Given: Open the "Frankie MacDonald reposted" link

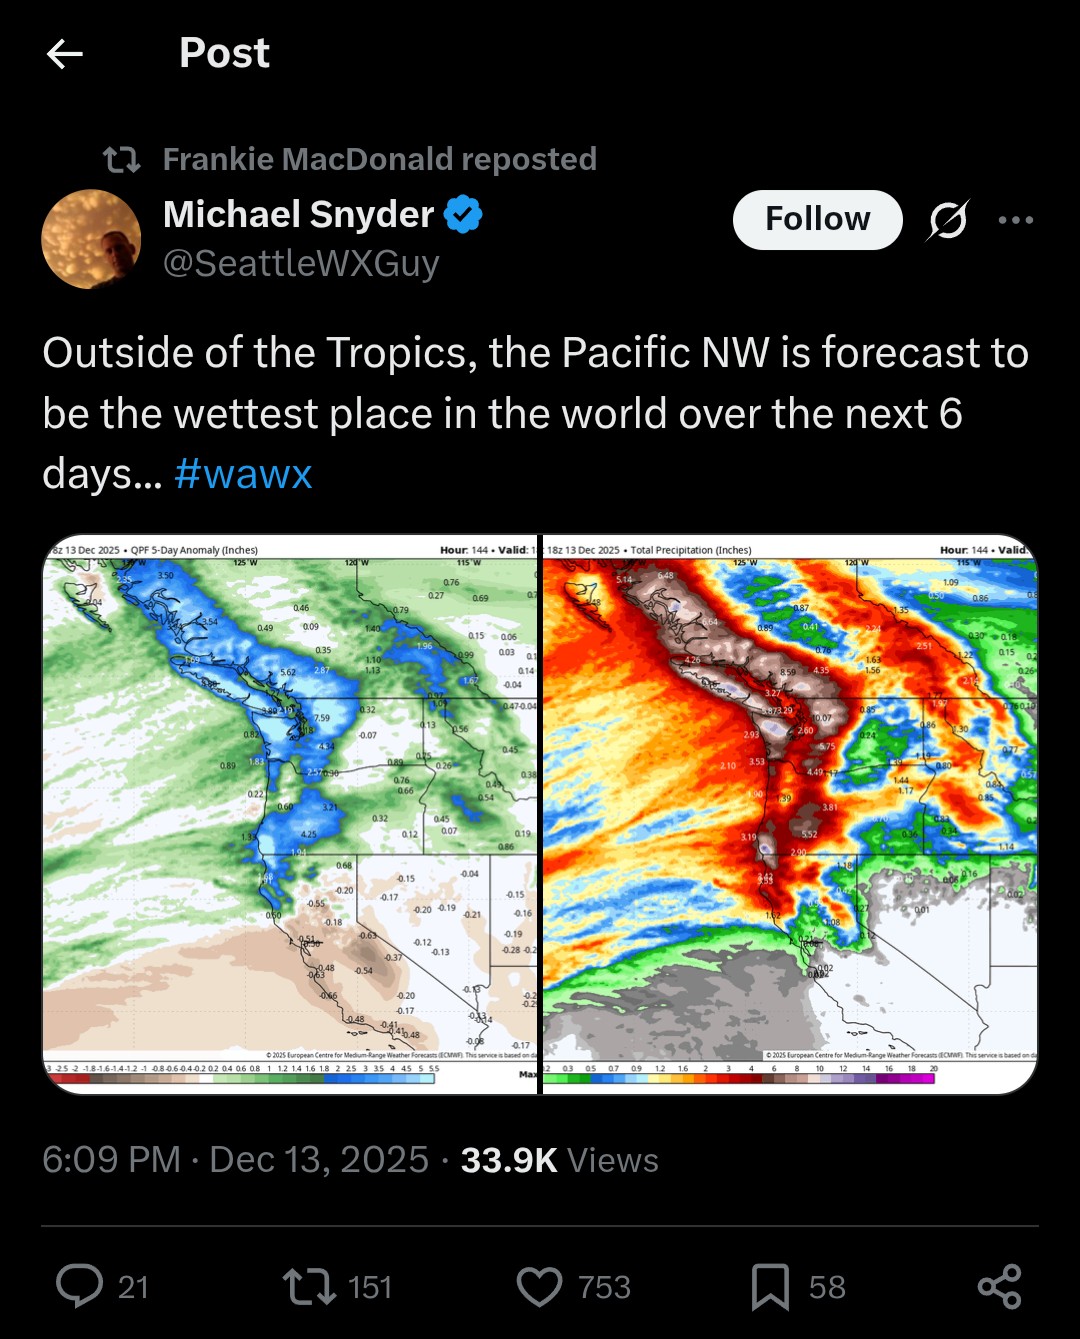Looking at the screenshot, I should (379, 159).
